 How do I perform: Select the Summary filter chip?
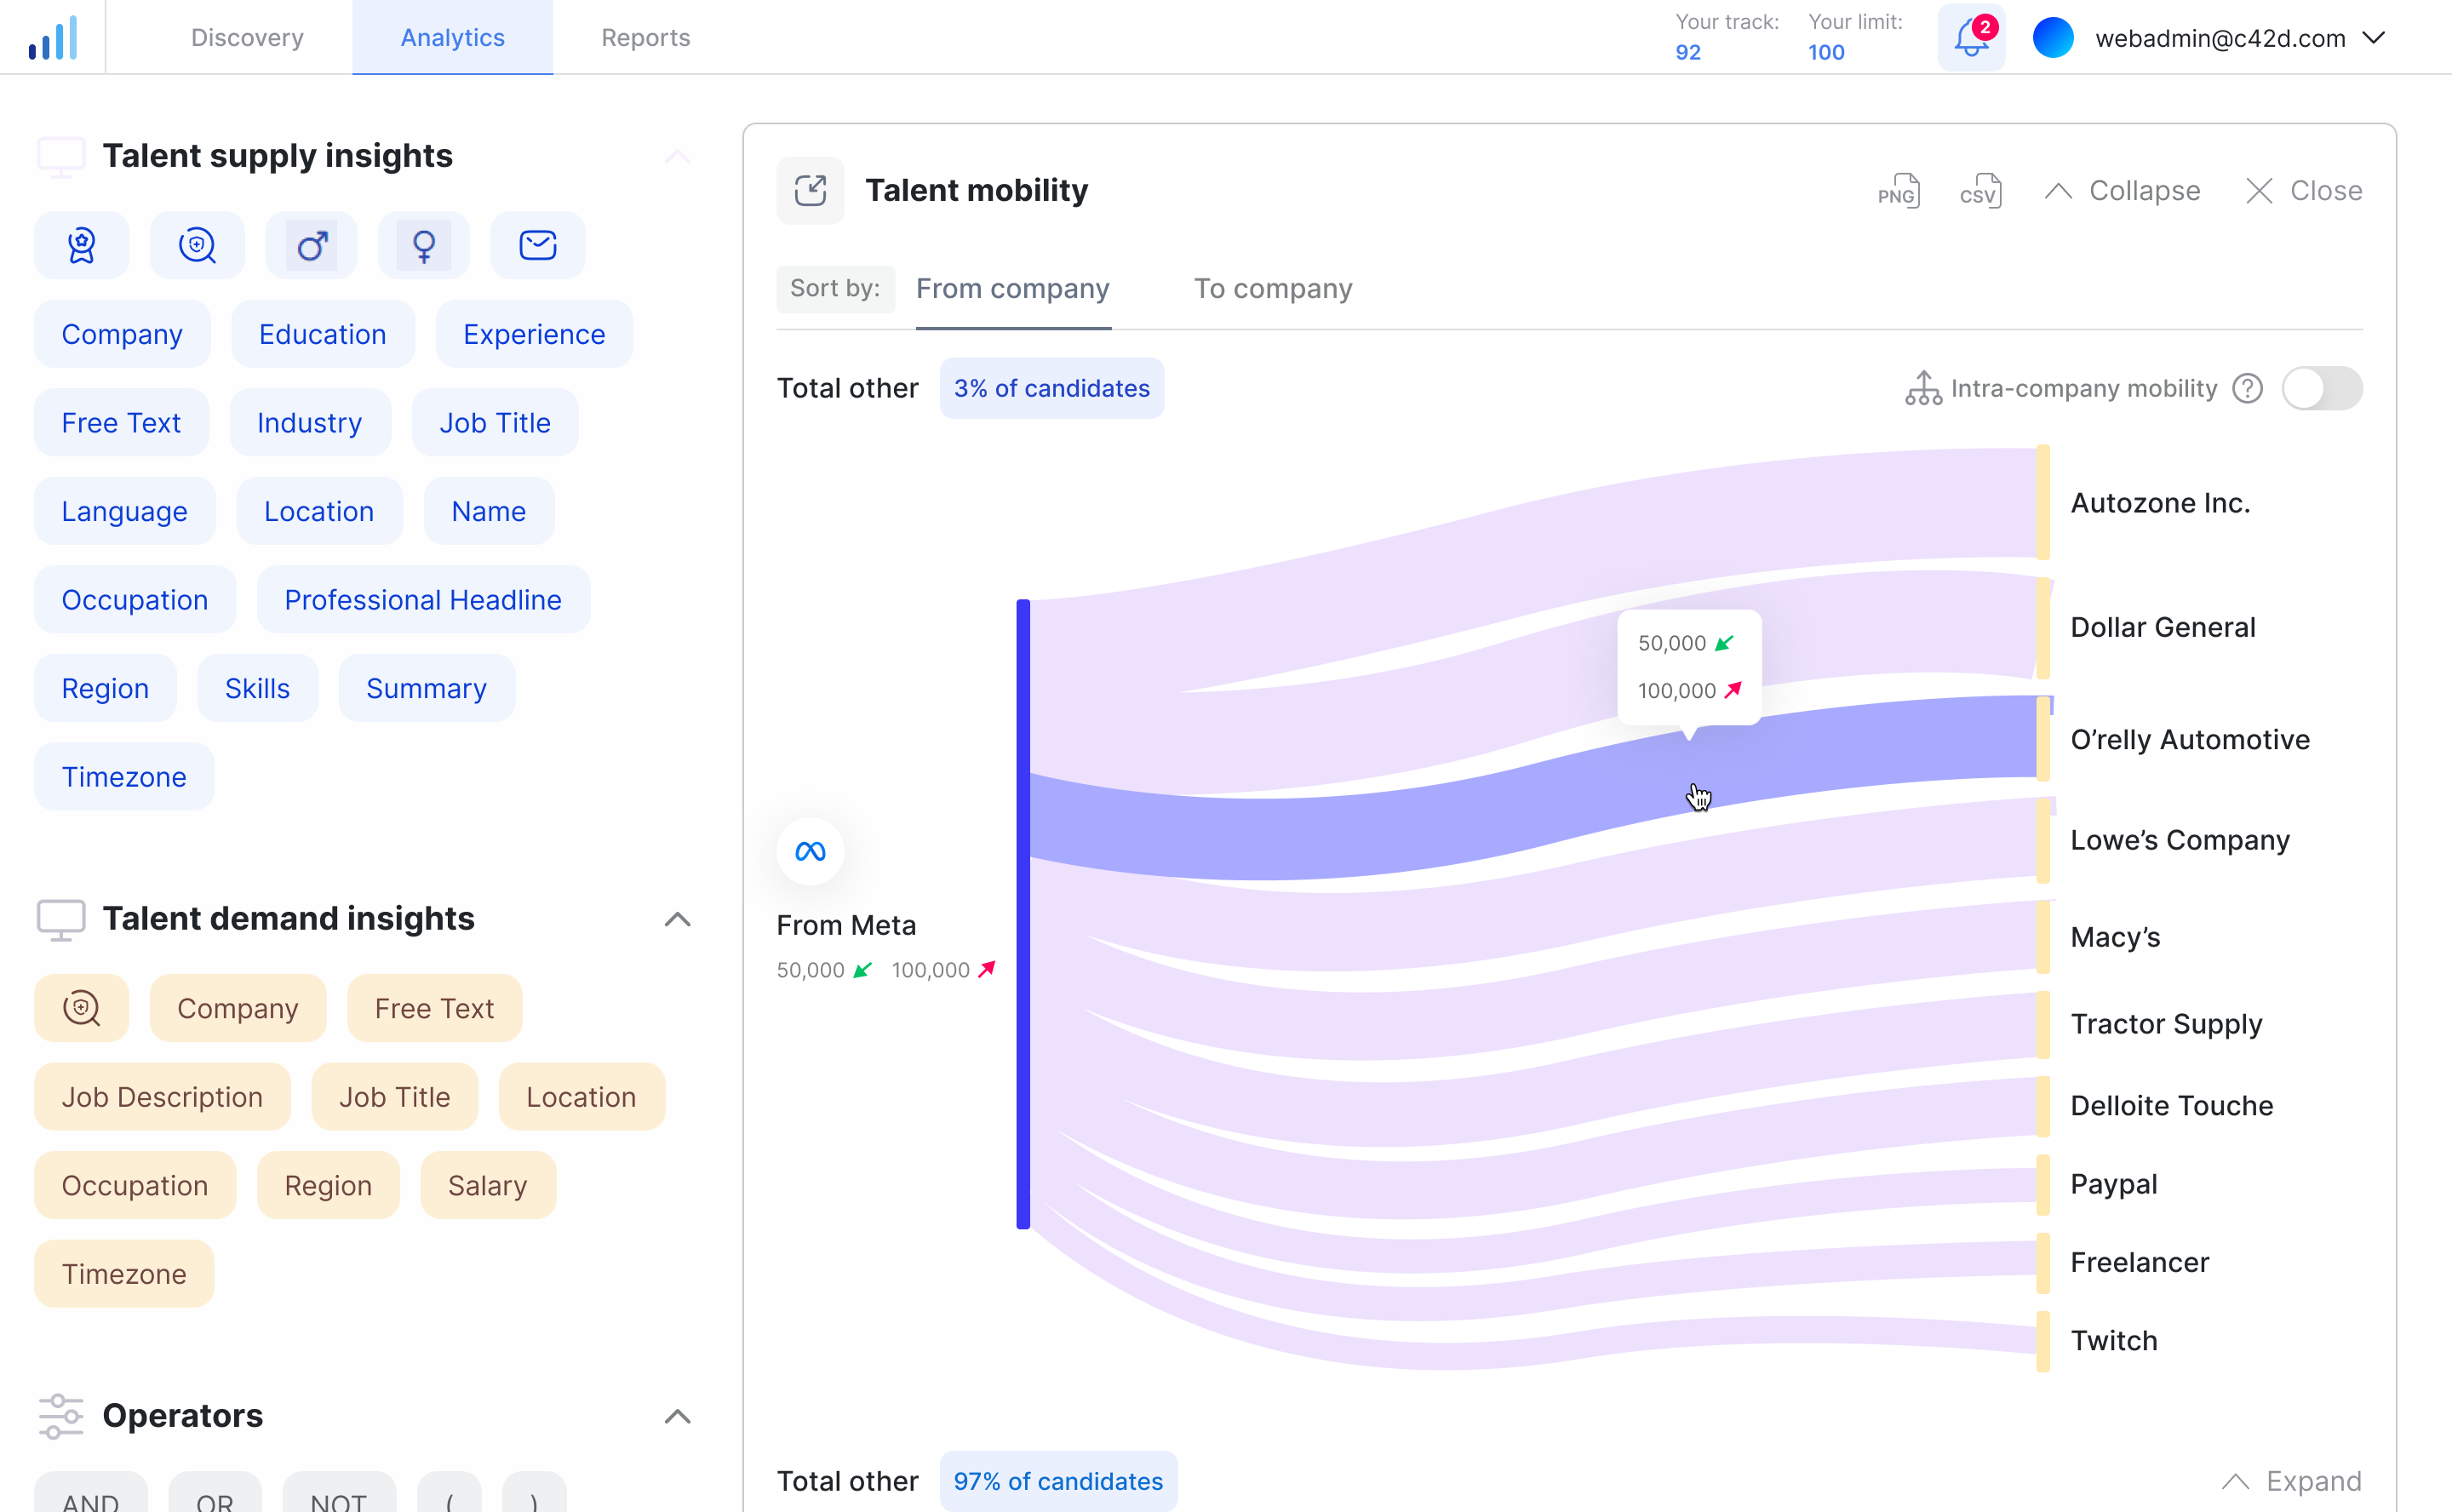click(x=427, y=689)
